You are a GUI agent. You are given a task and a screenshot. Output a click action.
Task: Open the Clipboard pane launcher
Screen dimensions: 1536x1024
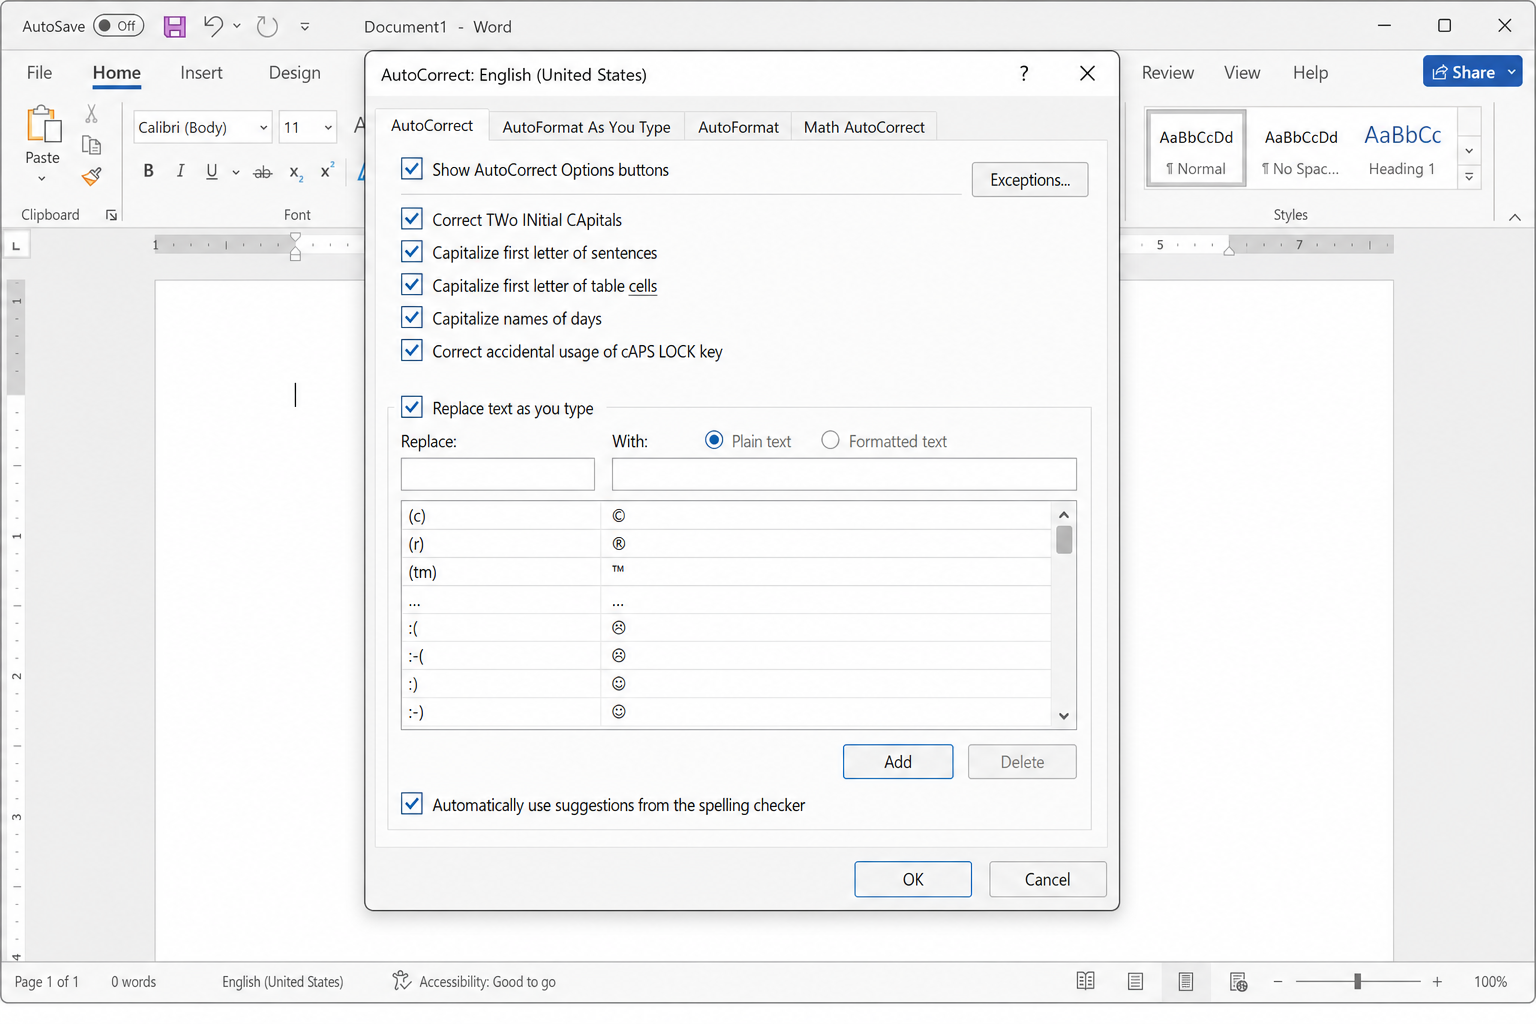point(111,215)
